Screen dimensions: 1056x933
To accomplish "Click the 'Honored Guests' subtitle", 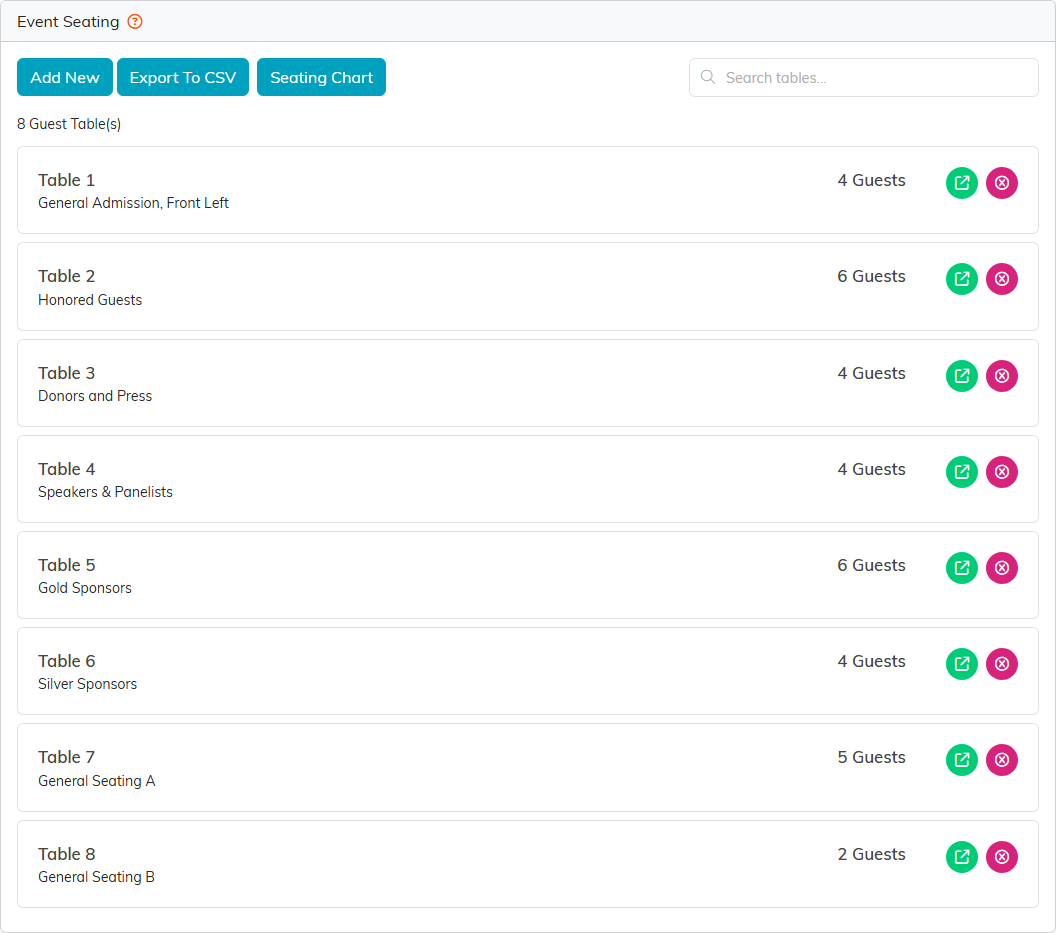I will point(90,300).
